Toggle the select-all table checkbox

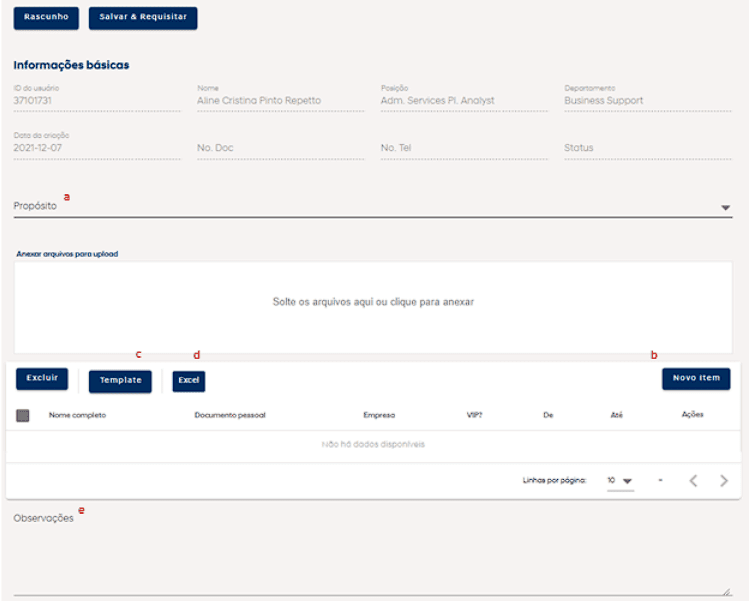point(23,415)
